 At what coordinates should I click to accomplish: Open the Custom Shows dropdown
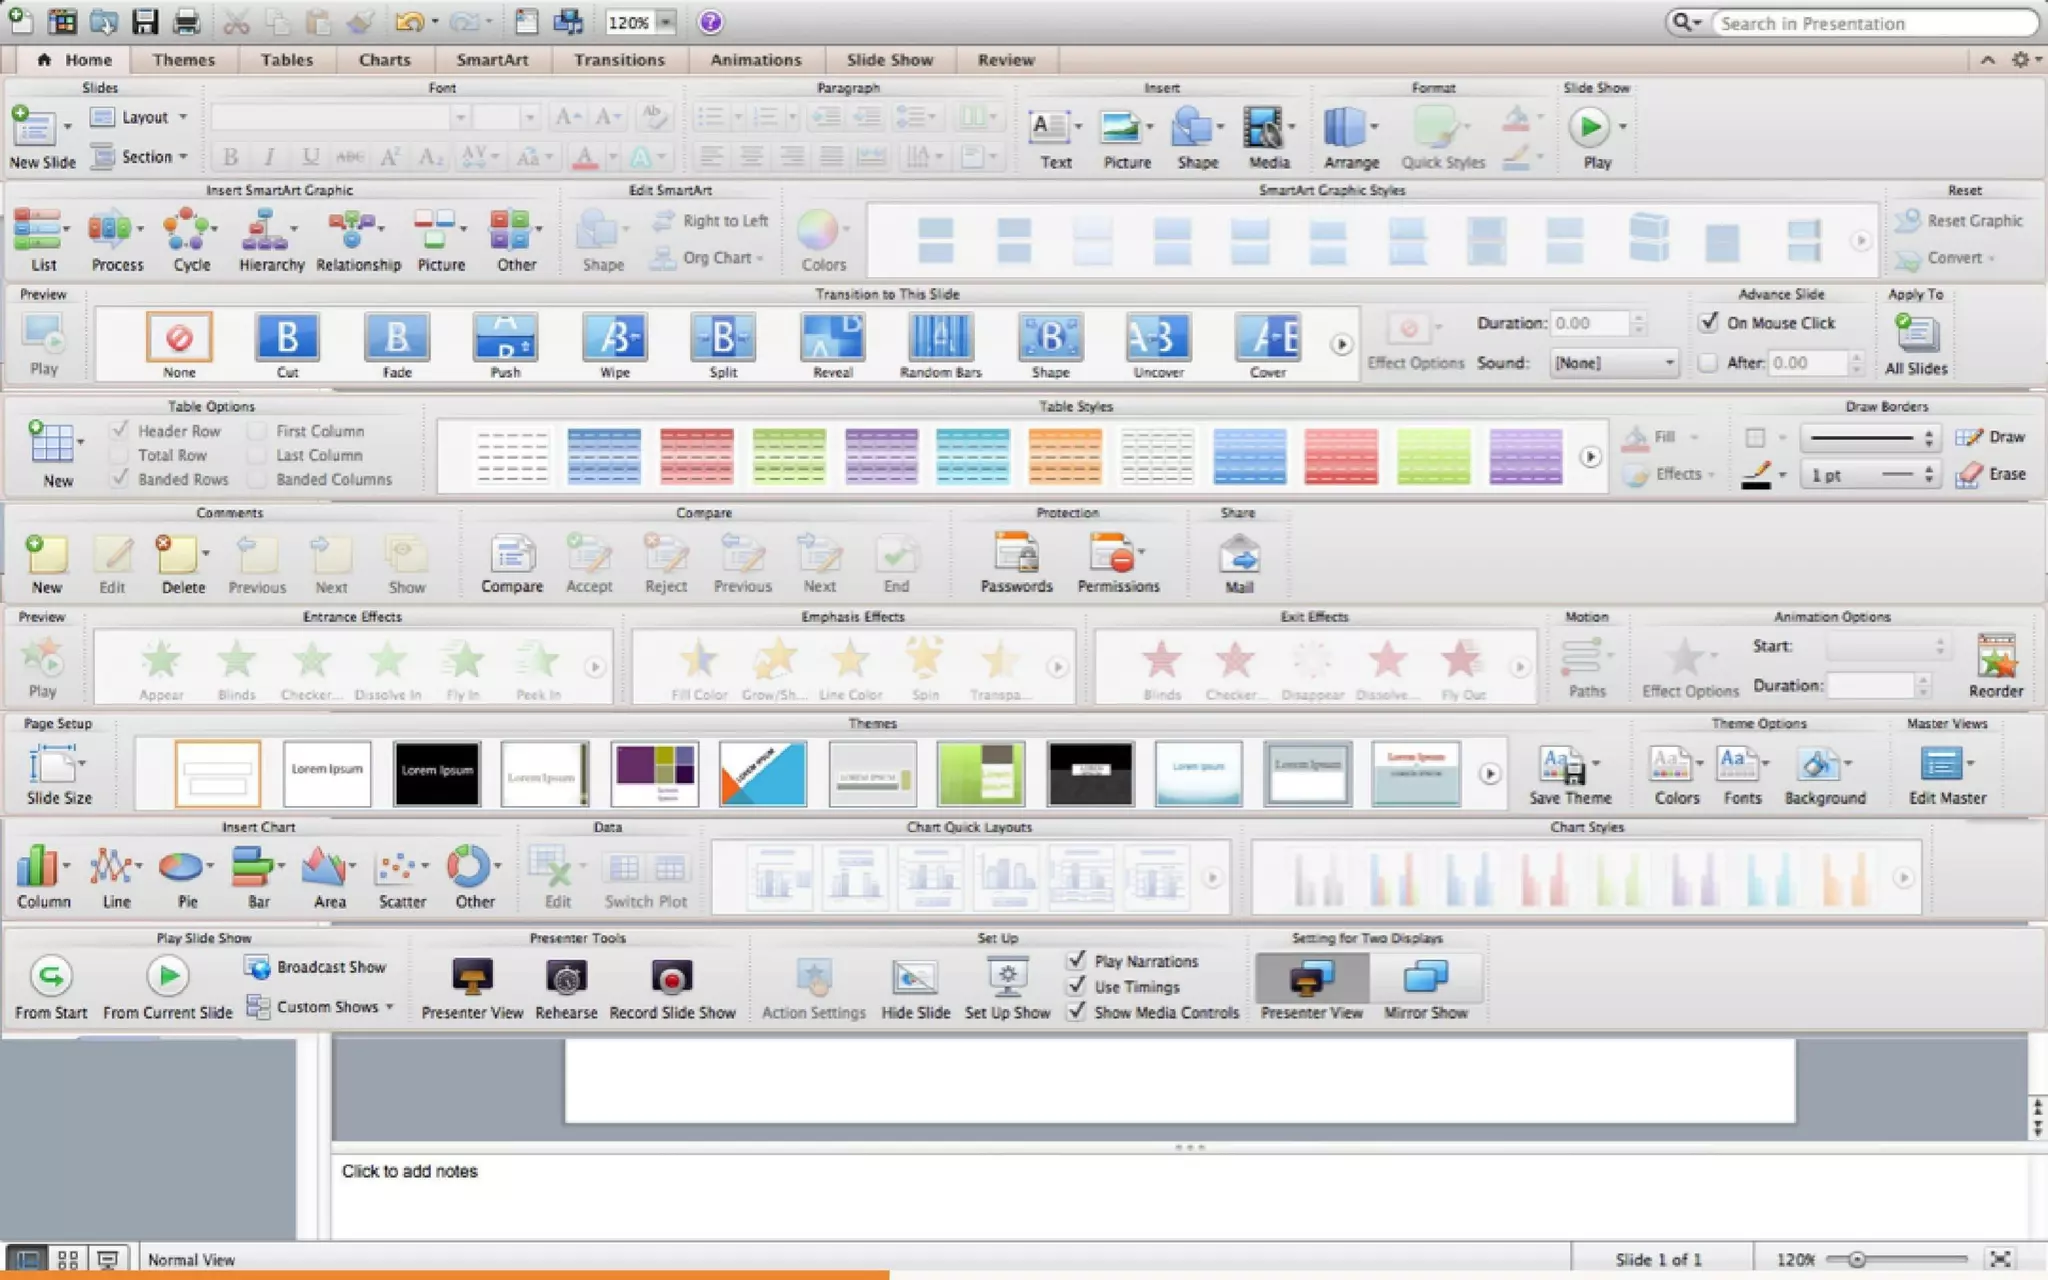coord(322,1007)
